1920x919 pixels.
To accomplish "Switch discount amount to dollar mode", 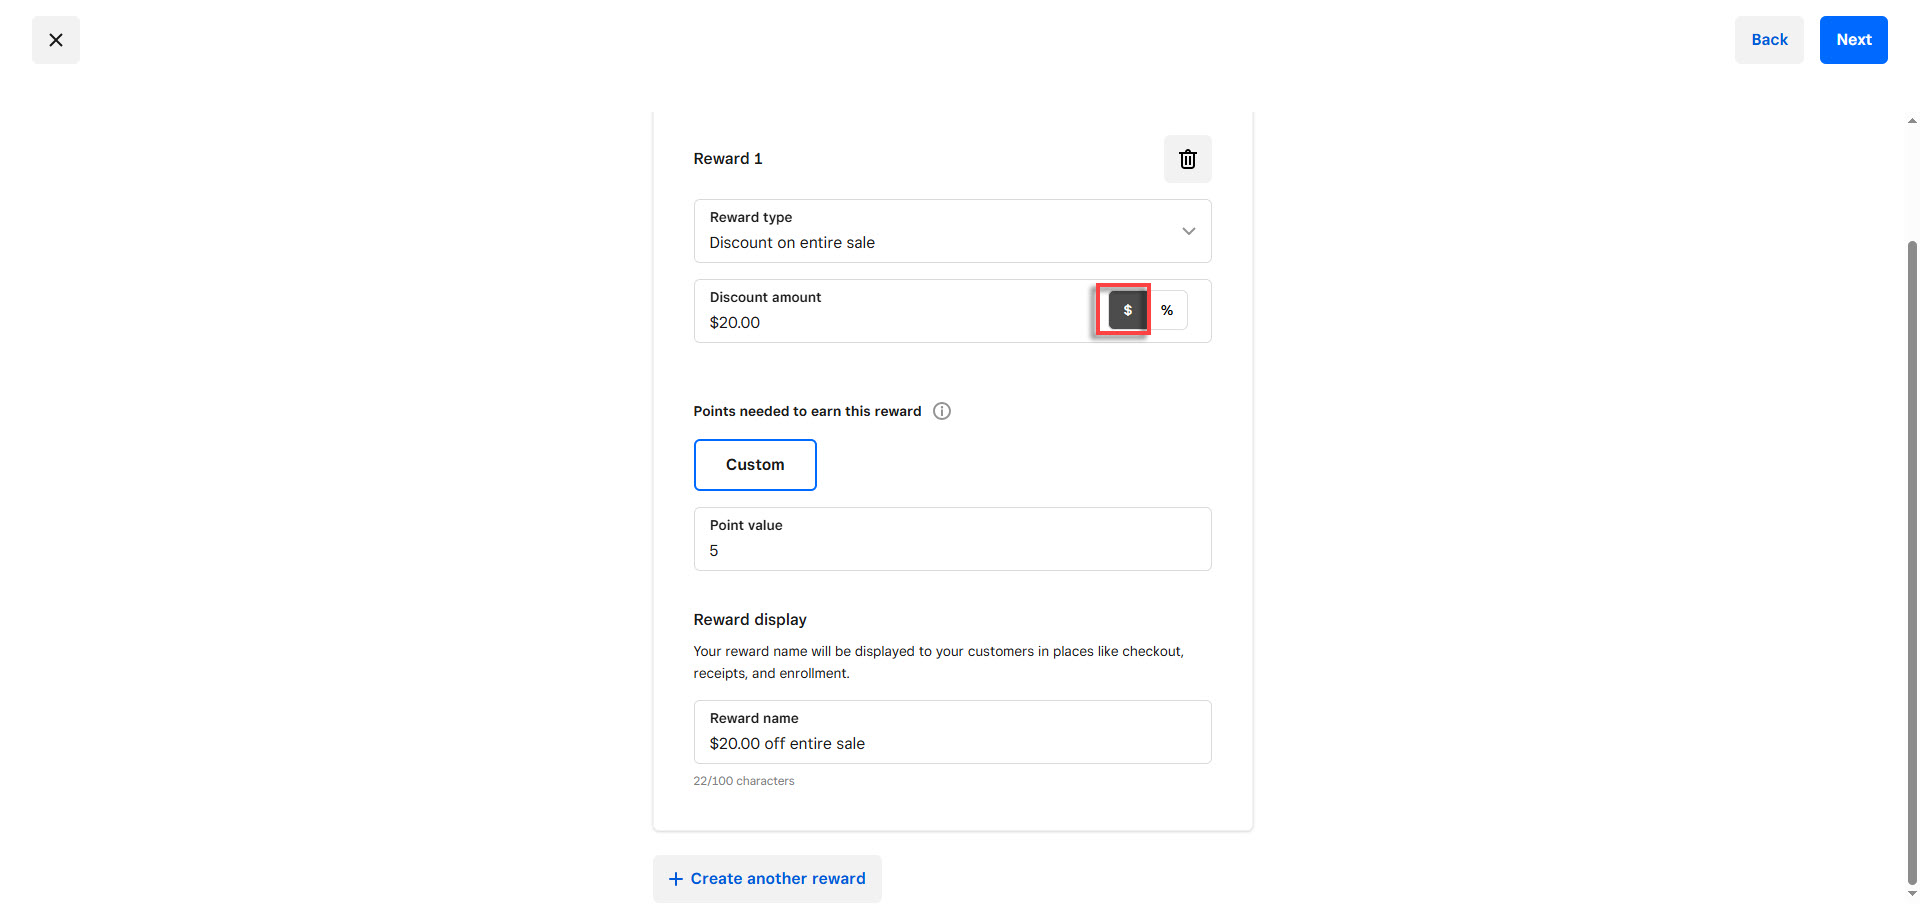I will coord(1127,310).
